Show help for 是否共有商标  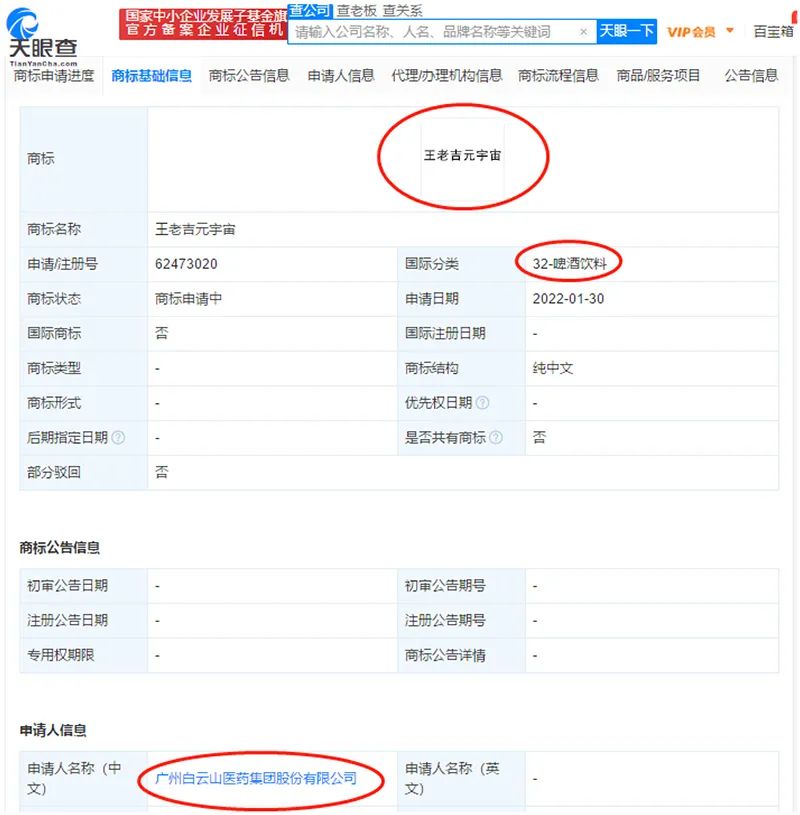point(496,438)
